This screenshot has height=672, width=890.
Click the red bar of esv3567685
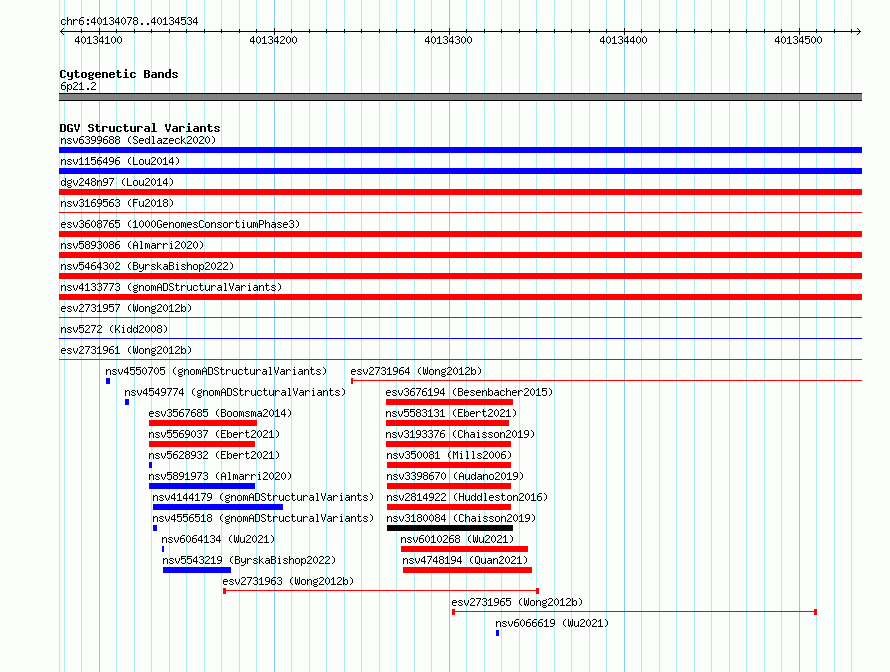pos(203,423)
